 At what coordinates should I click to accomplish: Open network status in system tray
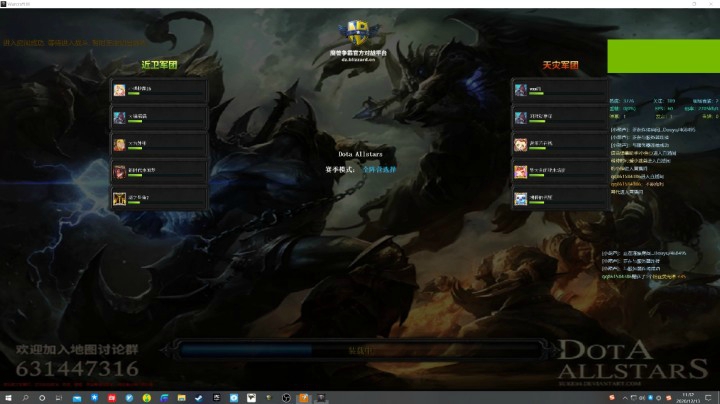pyautogui.click(x=633, y=398)
